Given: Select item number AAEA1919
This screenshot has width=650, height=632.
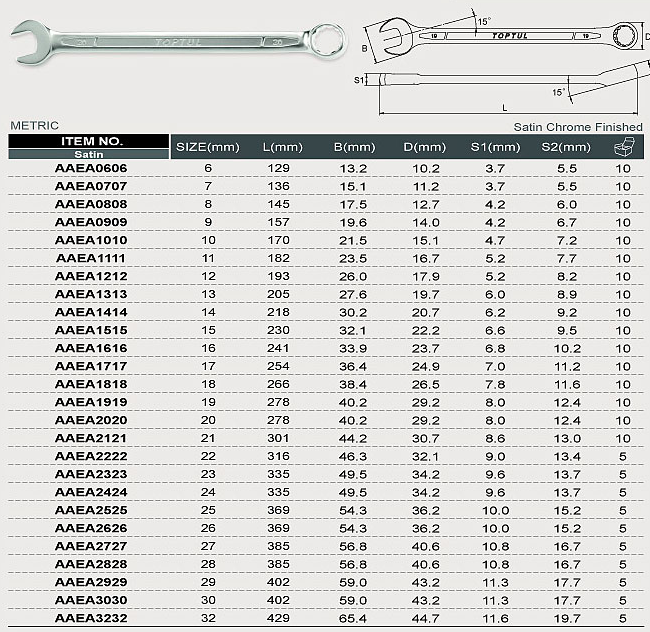Looking at the screenshot, I should [91, 402].
